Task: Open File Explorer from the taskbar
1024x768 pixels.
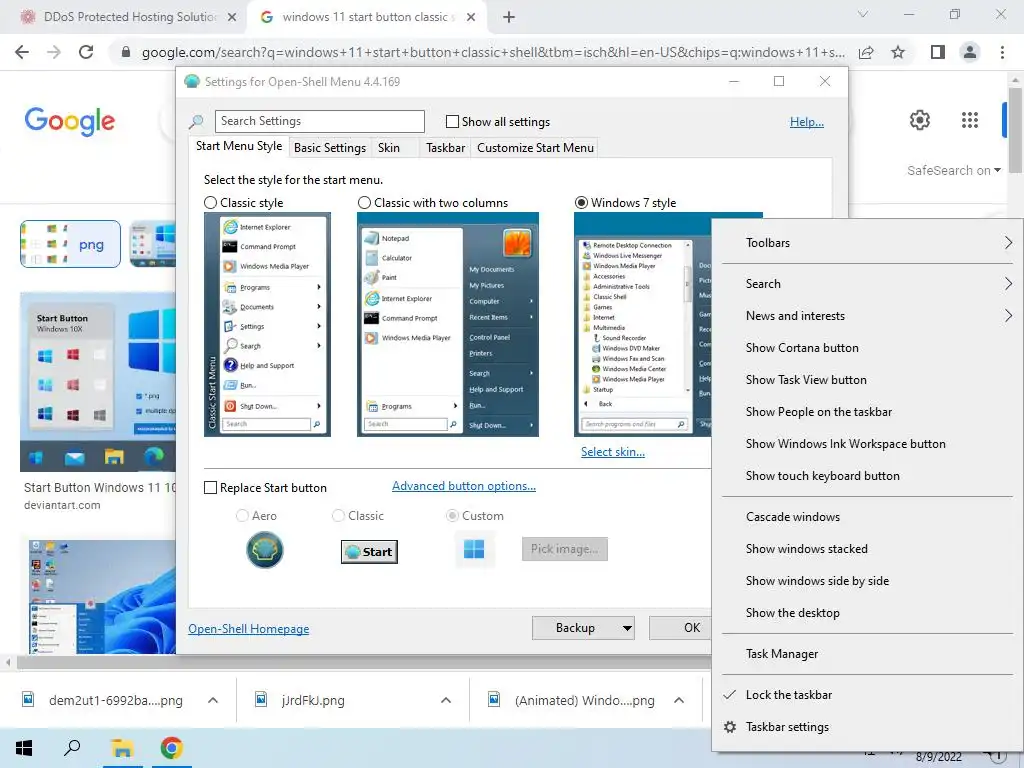Action: [121, 748]
